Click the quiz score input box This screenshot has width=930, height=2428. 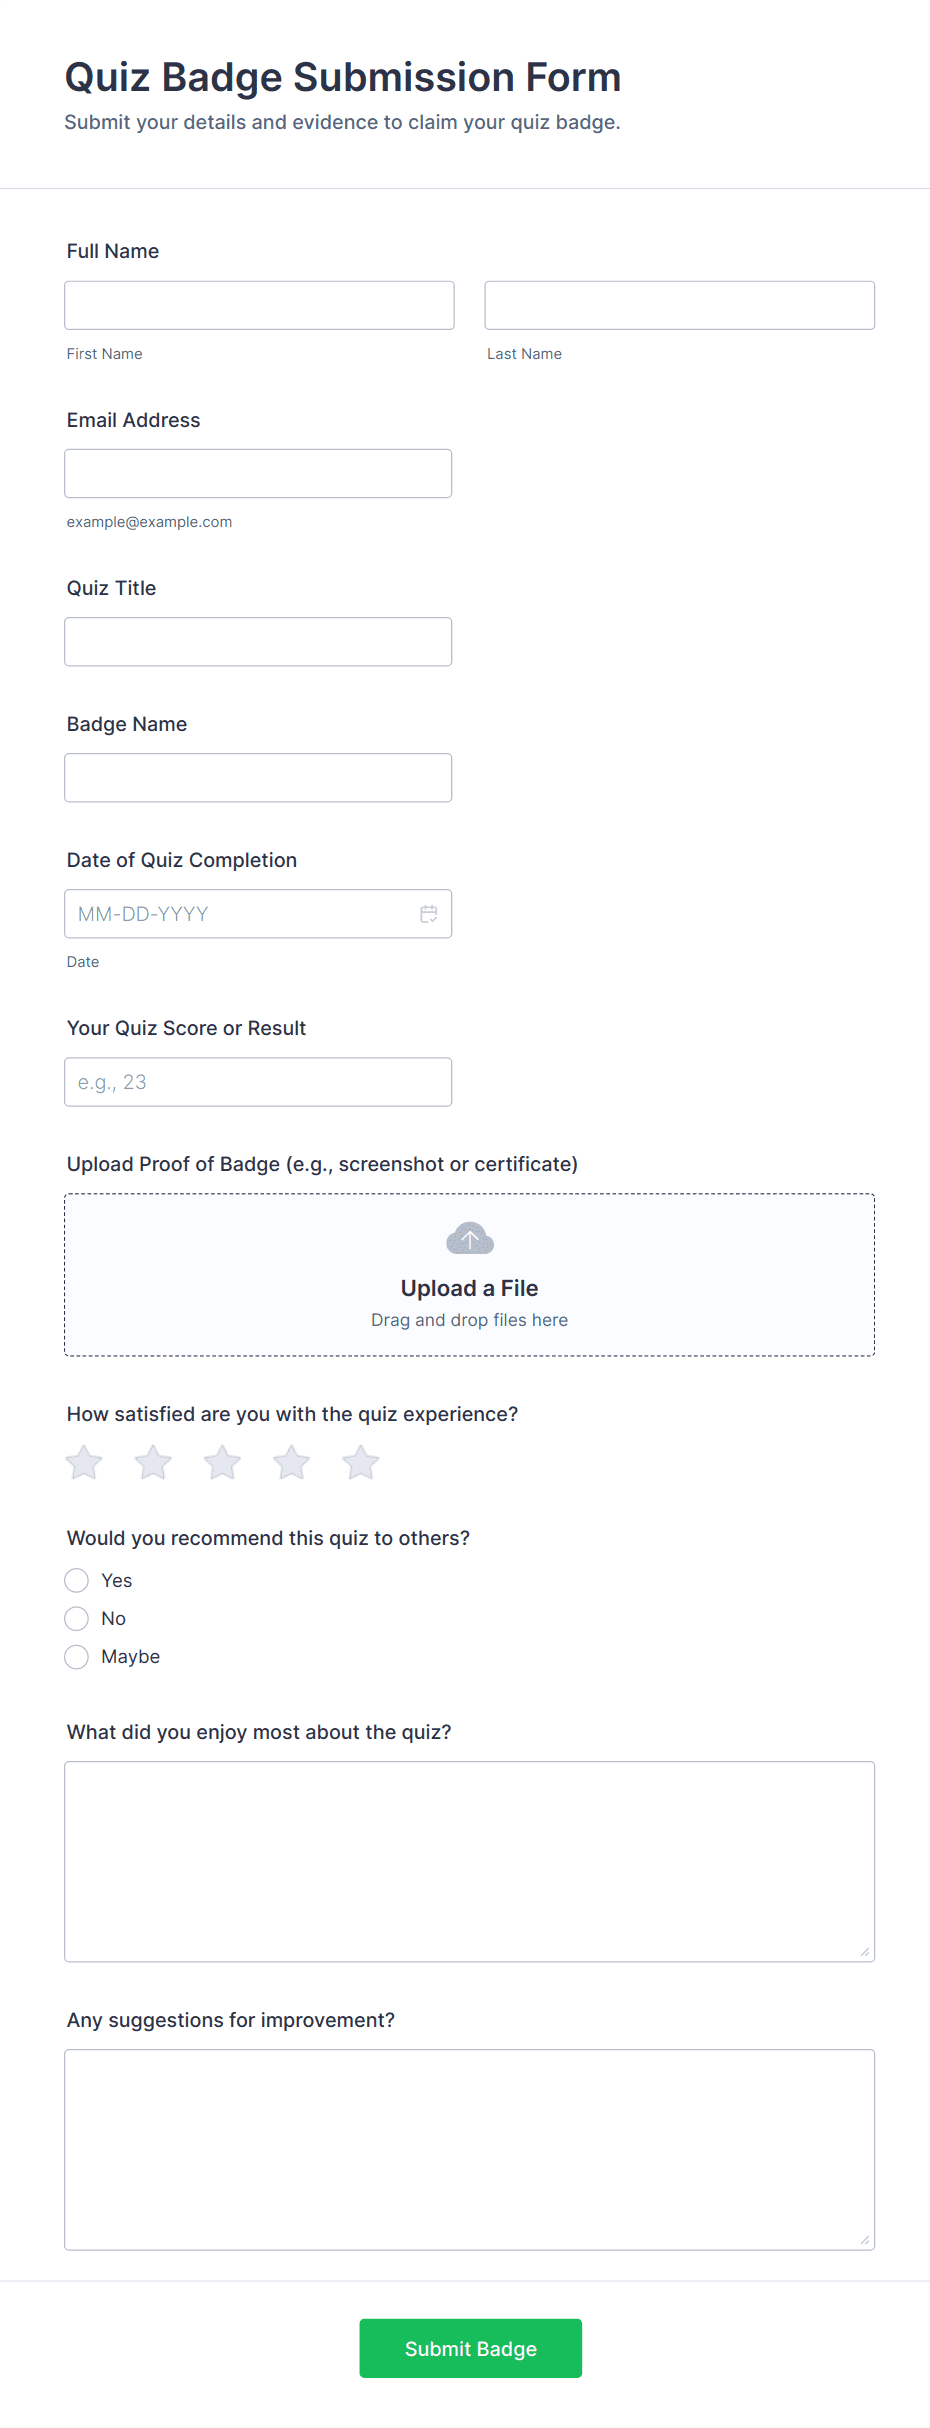258,1082
